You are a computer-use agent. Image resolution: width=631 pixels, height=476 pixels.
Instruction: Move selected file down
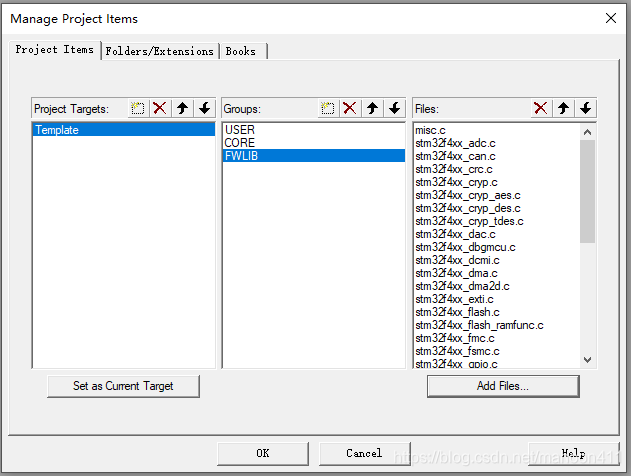click(x=586, y=108)
